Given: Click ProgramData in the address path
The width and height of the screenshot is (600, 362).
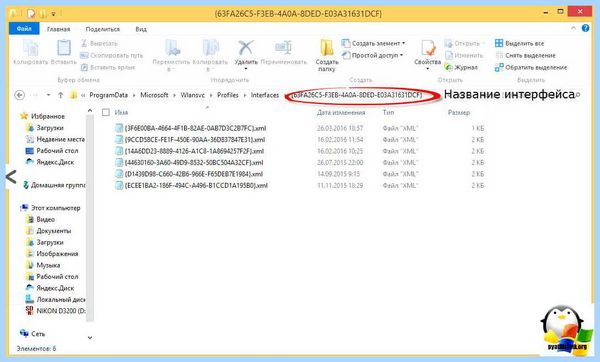Looking at the screenshot, I should pos(109,95).
